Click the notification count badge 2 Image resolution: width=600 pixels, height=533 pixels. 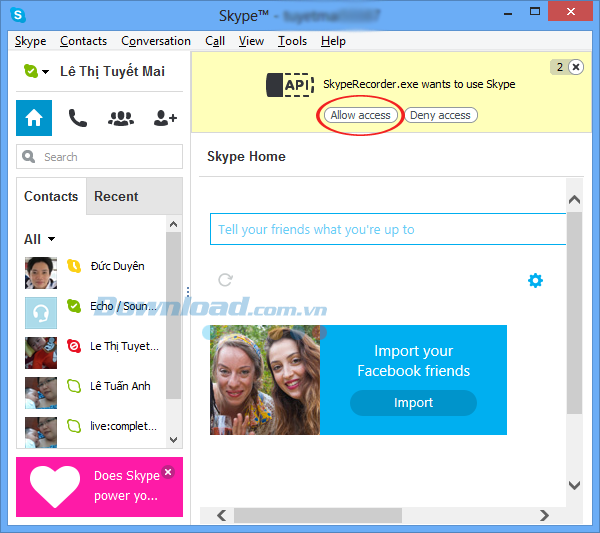pos(559,67)
